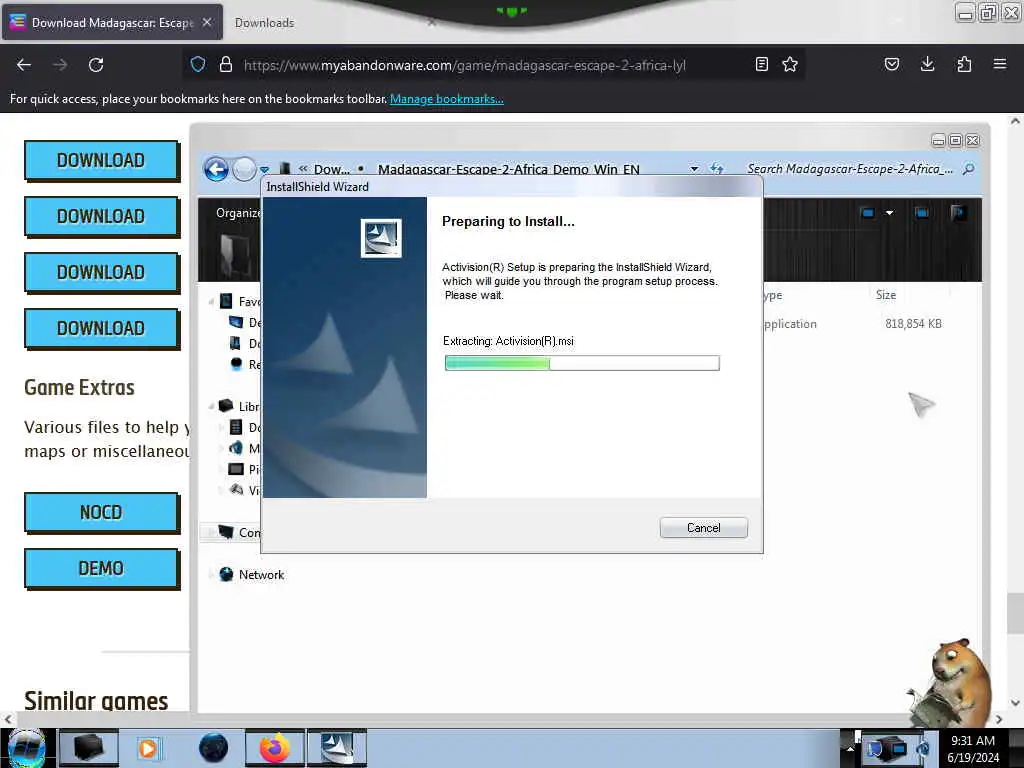
Task: Click the second DOWNLOAD button on the page
Action: 101,216
